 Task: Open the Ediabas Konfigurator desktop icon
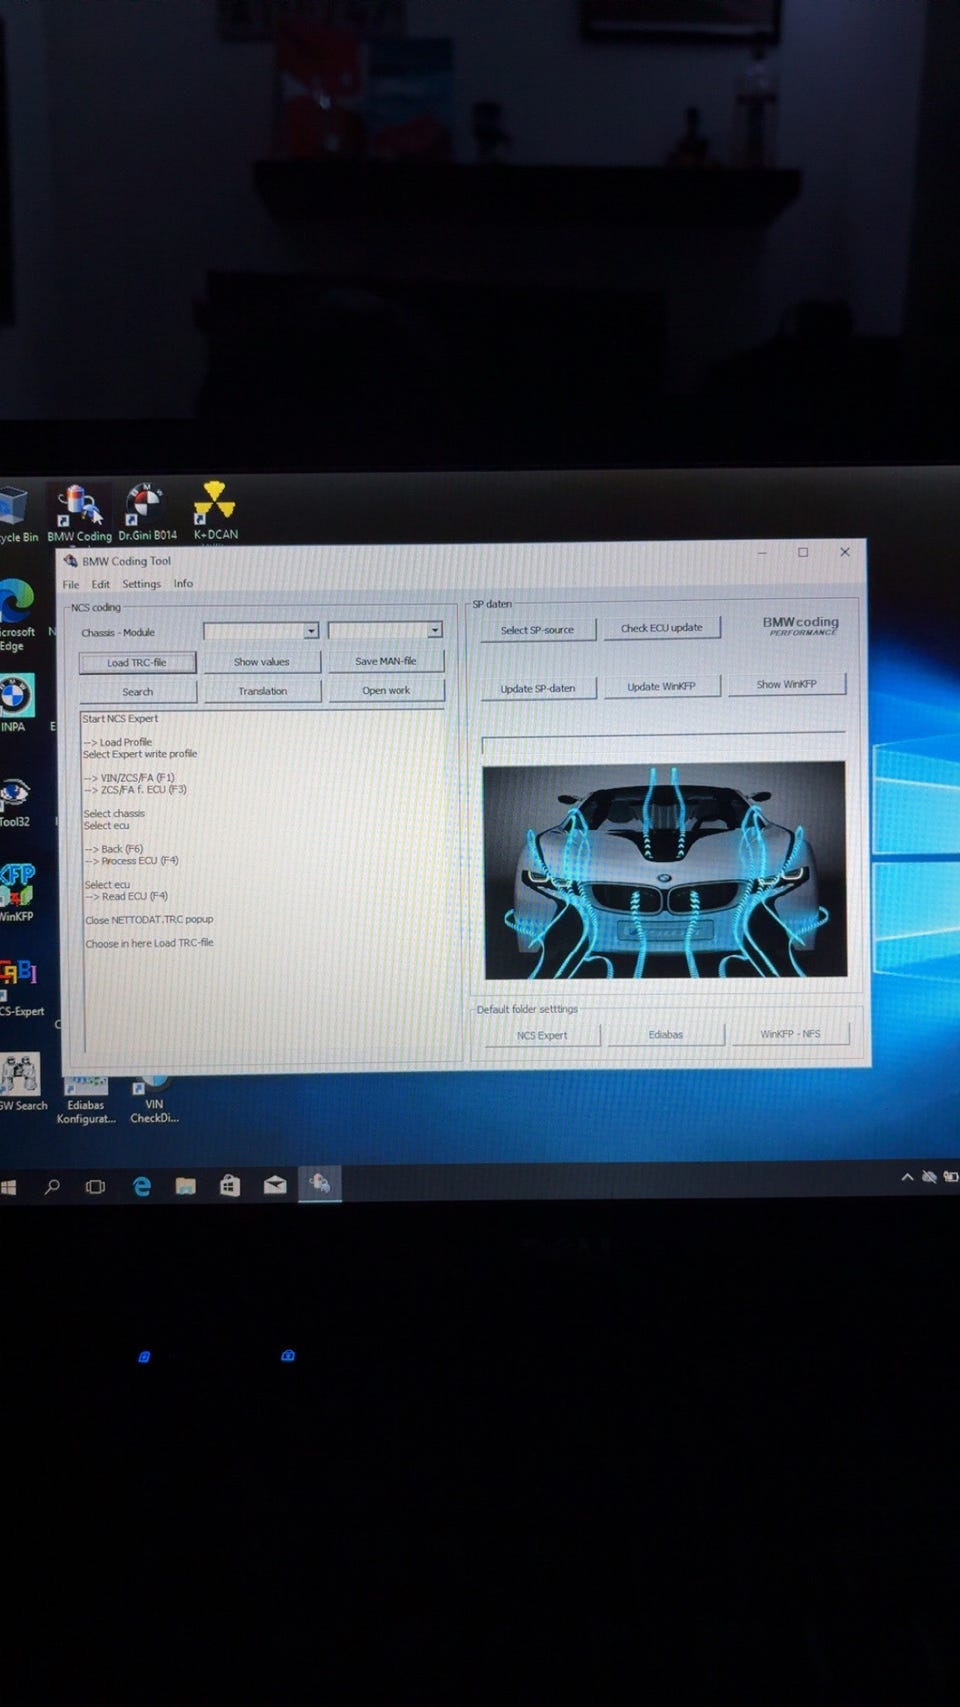pyautogui.click(x=85, y=1099)
